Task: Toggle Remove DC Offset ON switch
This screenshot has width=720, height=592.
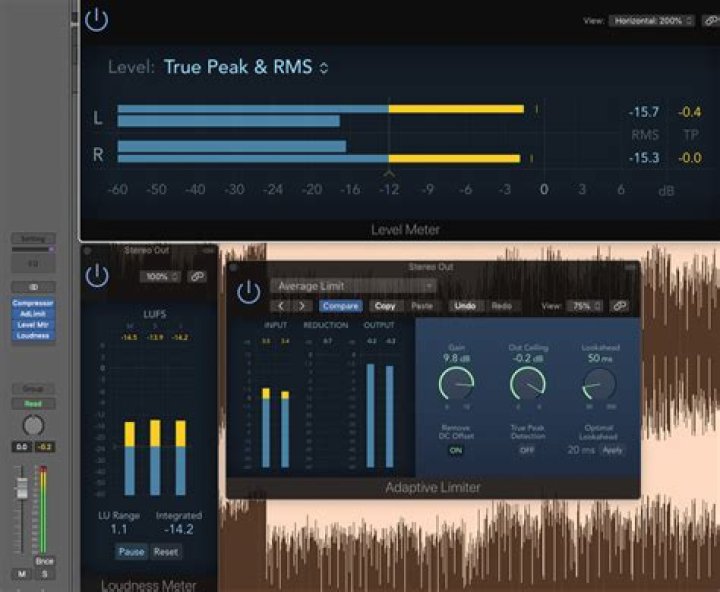Action: (456, 450)
